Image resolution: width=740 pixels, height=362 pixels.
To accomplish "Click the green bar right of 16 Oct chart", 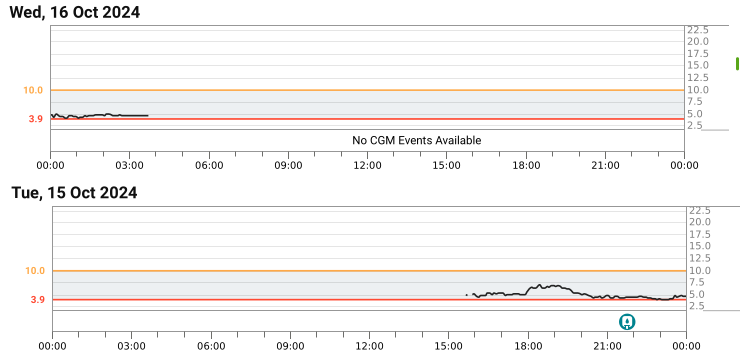I will (737, 64).
